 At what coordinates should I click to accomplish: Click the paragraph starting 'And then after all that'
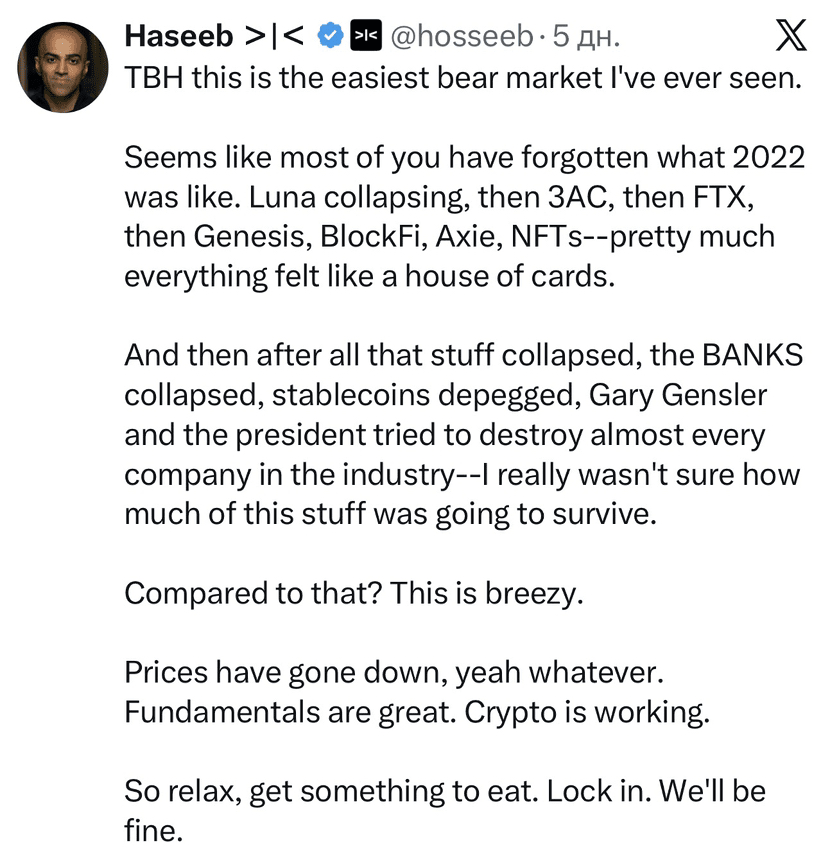(463, 434)
